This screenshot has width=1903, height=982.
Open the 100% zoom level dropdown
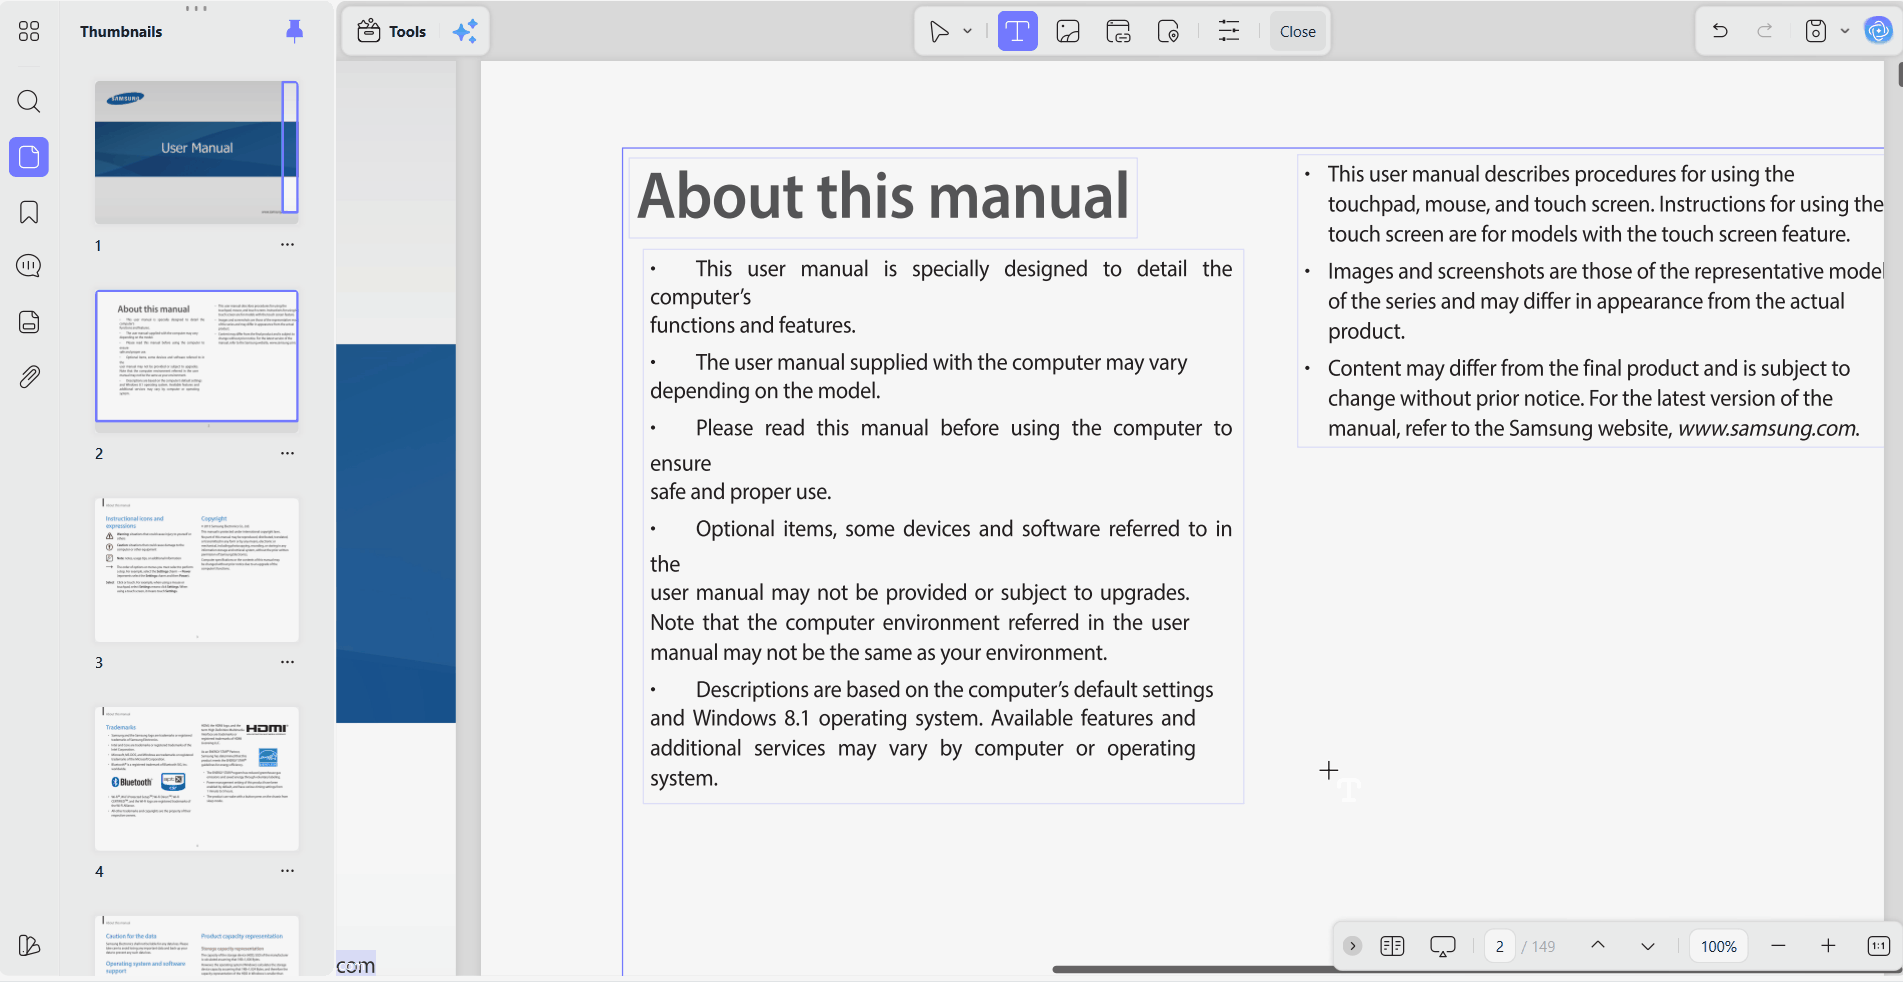tap(1719, 946)
